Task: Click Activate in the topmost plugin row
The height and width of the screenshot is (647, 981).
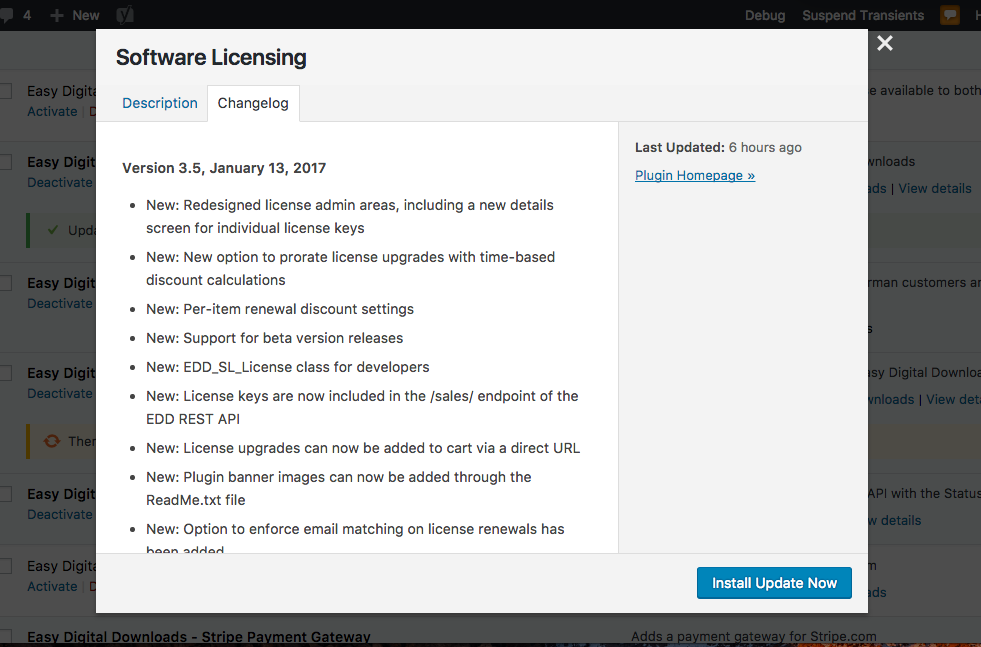Action: [x=52, y=111]
